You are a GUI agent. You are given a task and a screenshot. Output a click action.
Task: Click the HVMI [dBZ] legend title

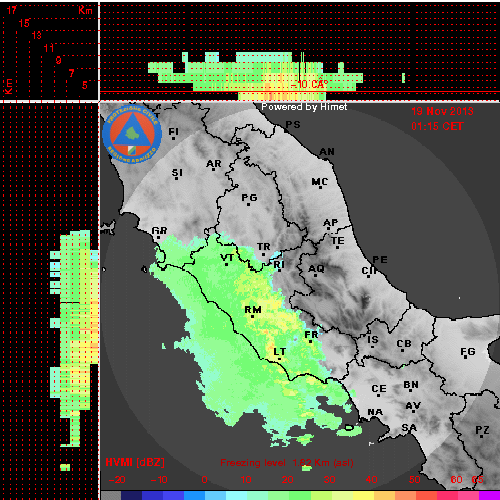coord(135,462)
